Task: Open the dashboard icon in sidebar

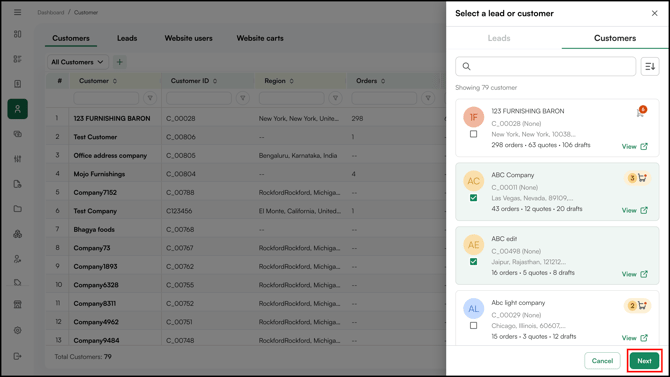Action: click(x=18, y=34)
